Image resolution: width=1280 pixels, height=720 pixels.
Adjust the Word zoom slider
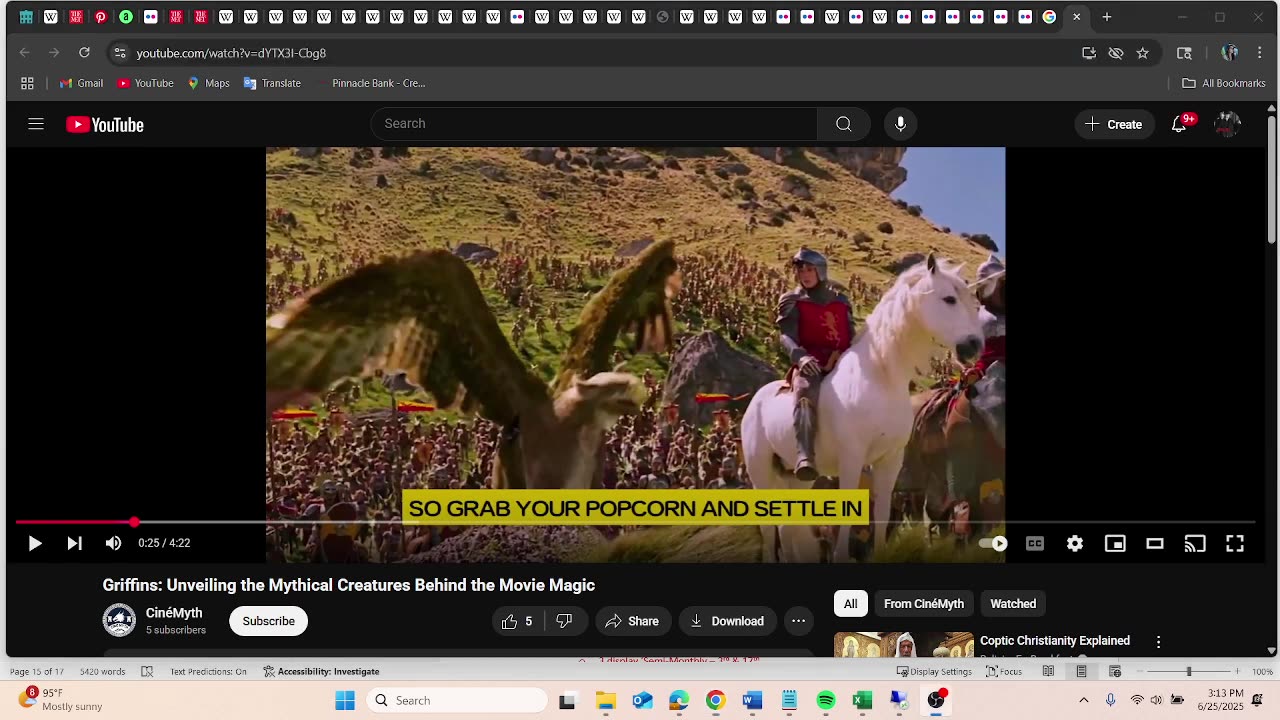[x=1189, y=672]
